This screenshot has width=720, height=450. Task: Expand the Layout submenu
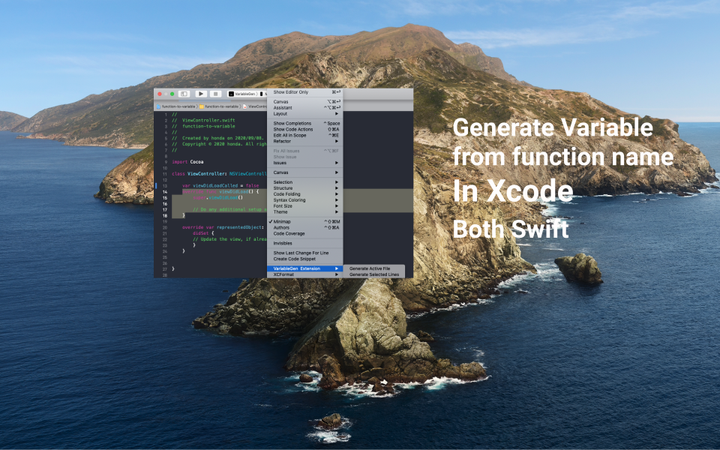pos(305,113)
